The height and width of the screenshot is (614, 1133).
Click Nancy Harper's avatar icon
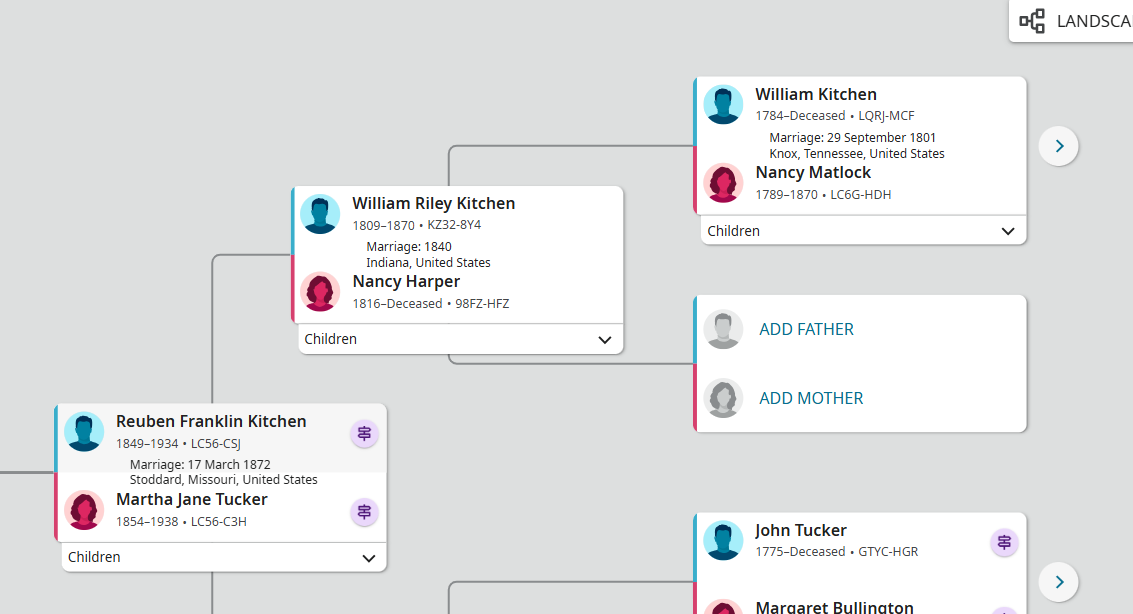click(x=320, y=292)
